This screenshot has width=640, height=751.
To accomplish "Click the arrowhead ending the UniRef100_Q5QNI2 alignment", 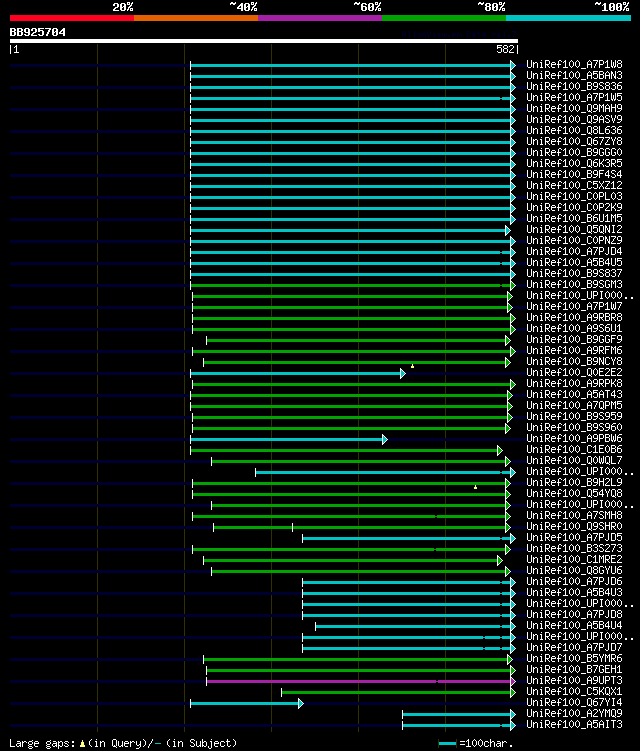I will pos(508,231).
